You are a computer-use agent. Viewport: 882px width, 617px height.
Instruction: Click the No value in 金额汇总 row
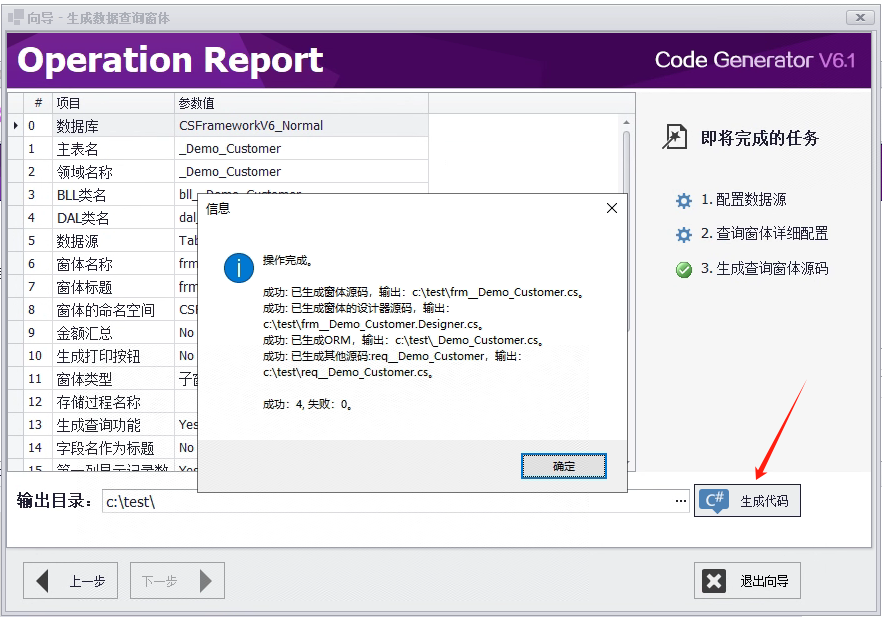click(x=186, y=333)
